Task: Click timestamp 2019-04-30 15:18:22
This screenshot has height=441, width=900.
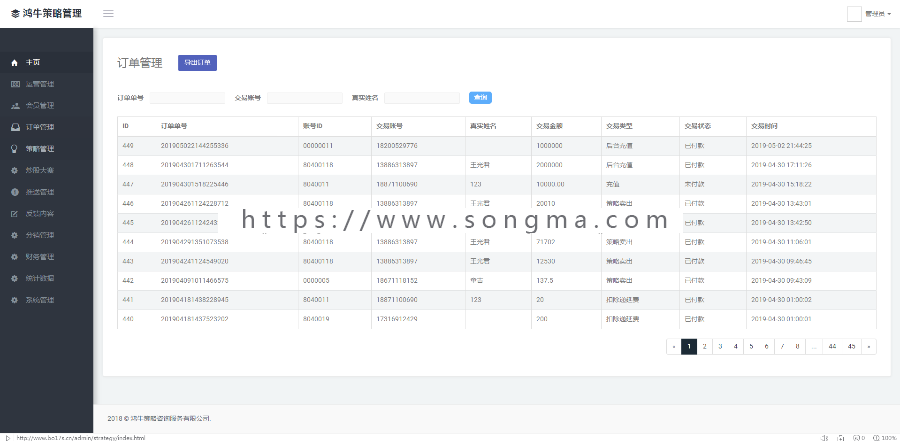Action: [x=781, y=184]
